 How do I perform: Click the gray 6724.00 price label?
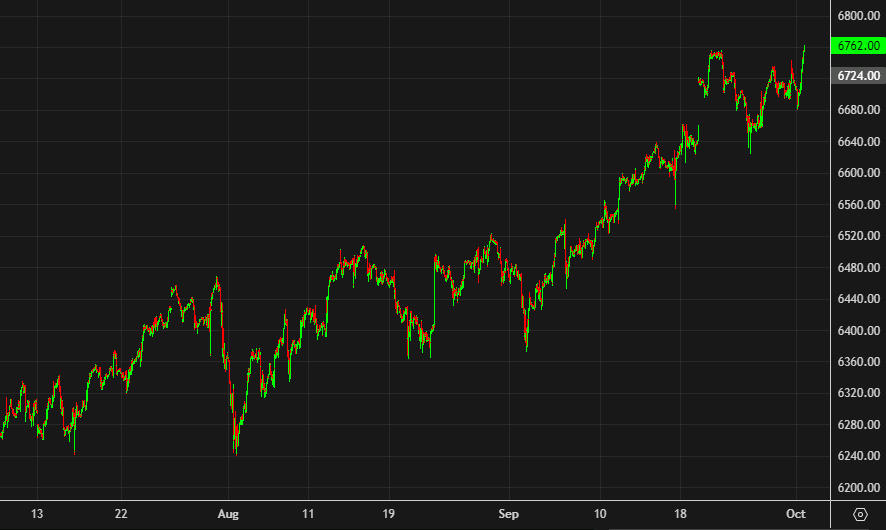[858, 76]
